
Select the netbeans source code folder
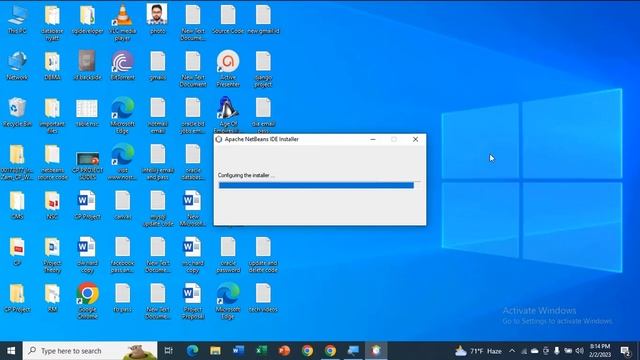click(x=52, y=162)
